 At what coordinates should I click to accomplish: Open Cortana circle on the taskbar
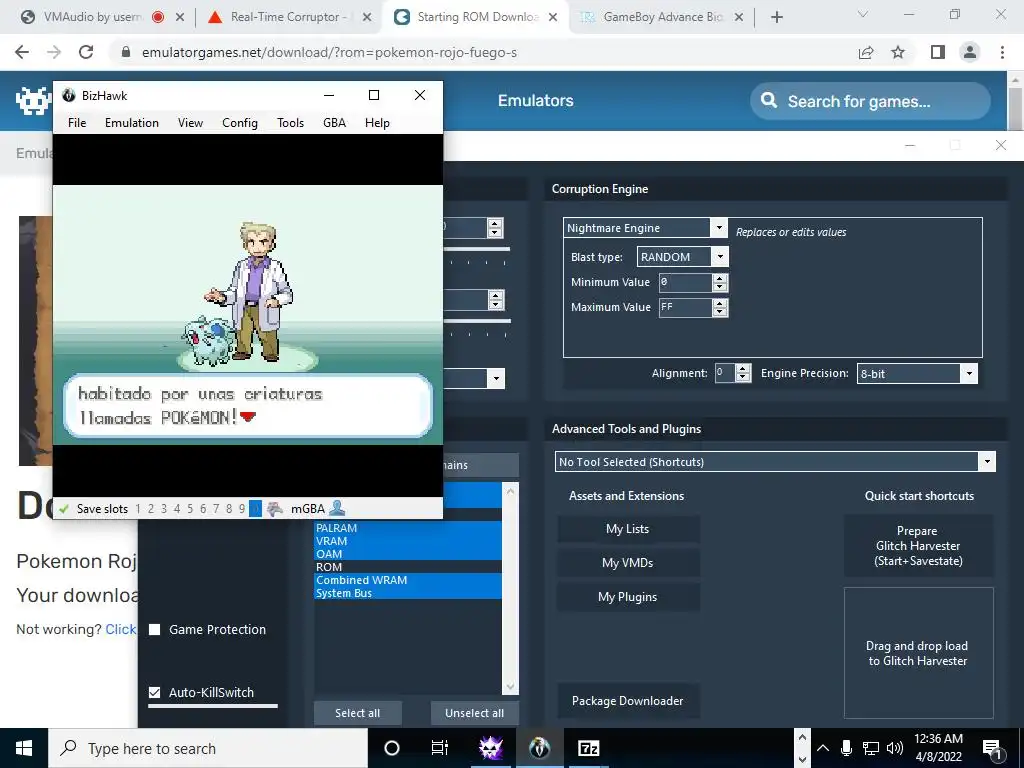pyautogui.click(x=392, y=748)
